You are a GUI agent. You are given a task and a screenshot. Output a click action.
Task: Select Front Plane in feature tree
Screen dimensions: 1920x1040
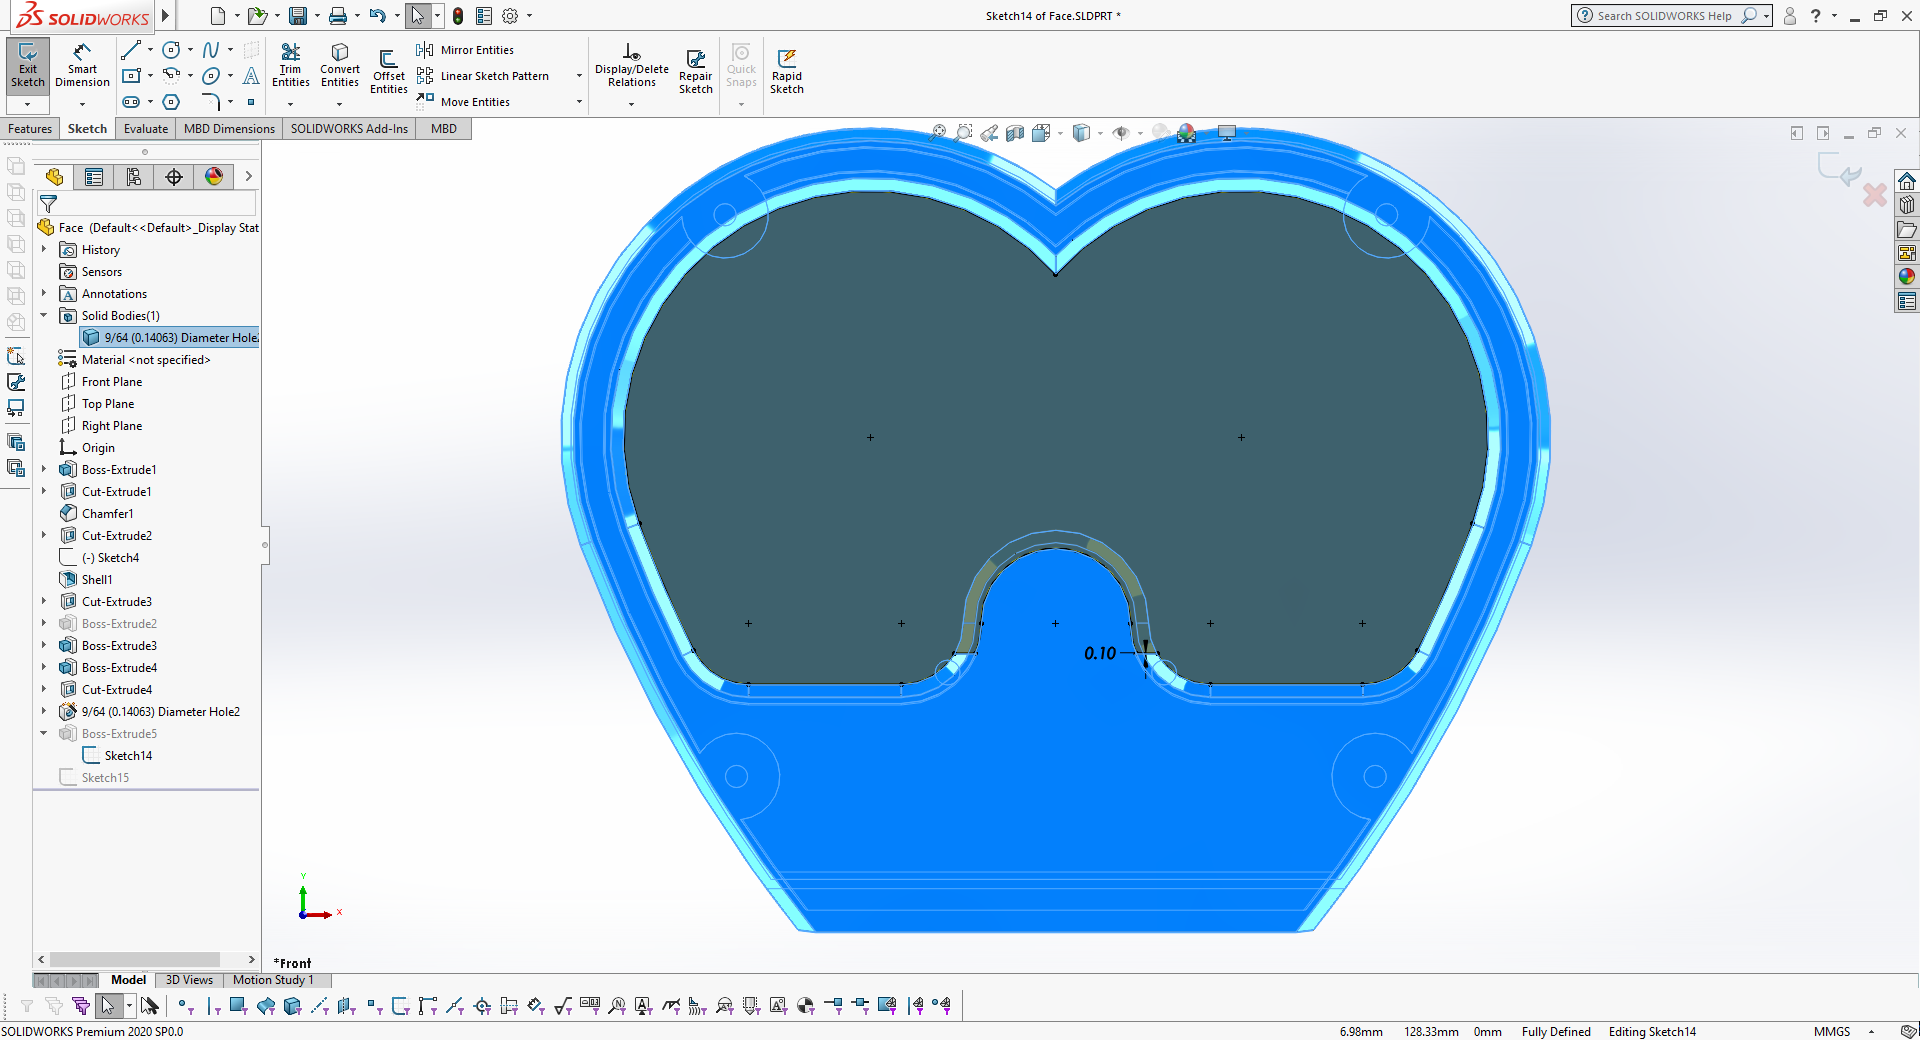112,381
